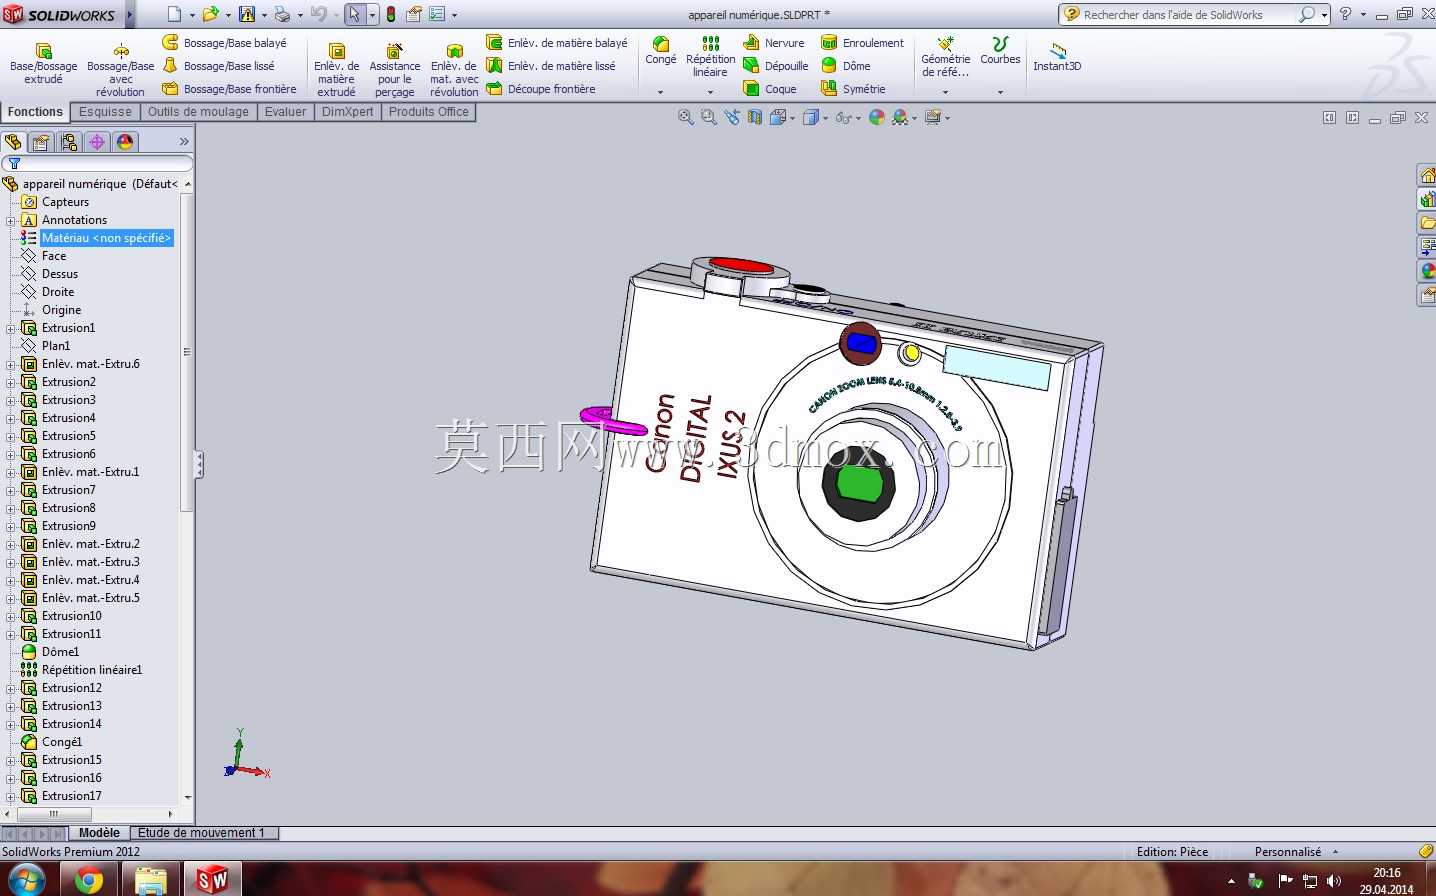Screen dimensions: 1436x896
Task: Switch to Outils de moulage tab
Action: [198, 112]
